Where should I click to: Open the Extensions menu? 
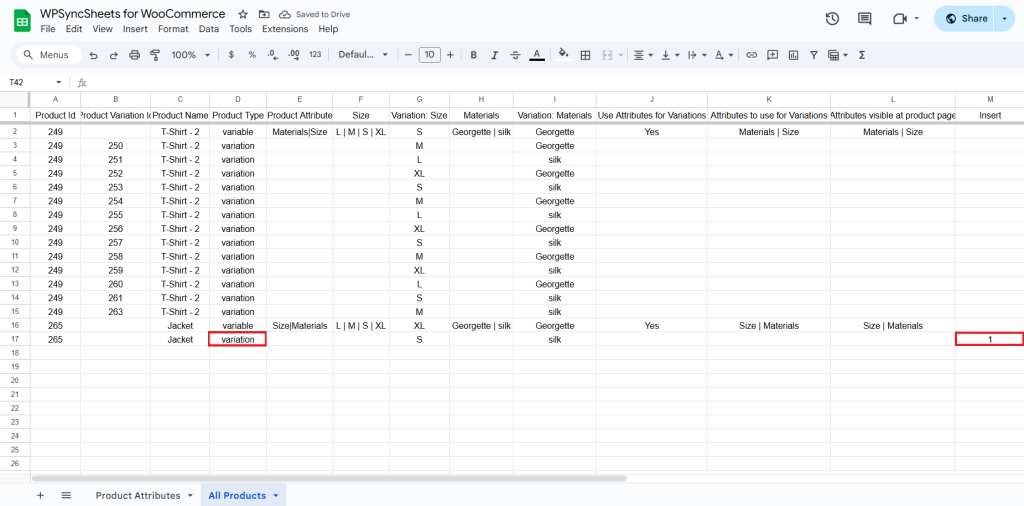click(285, 29)
